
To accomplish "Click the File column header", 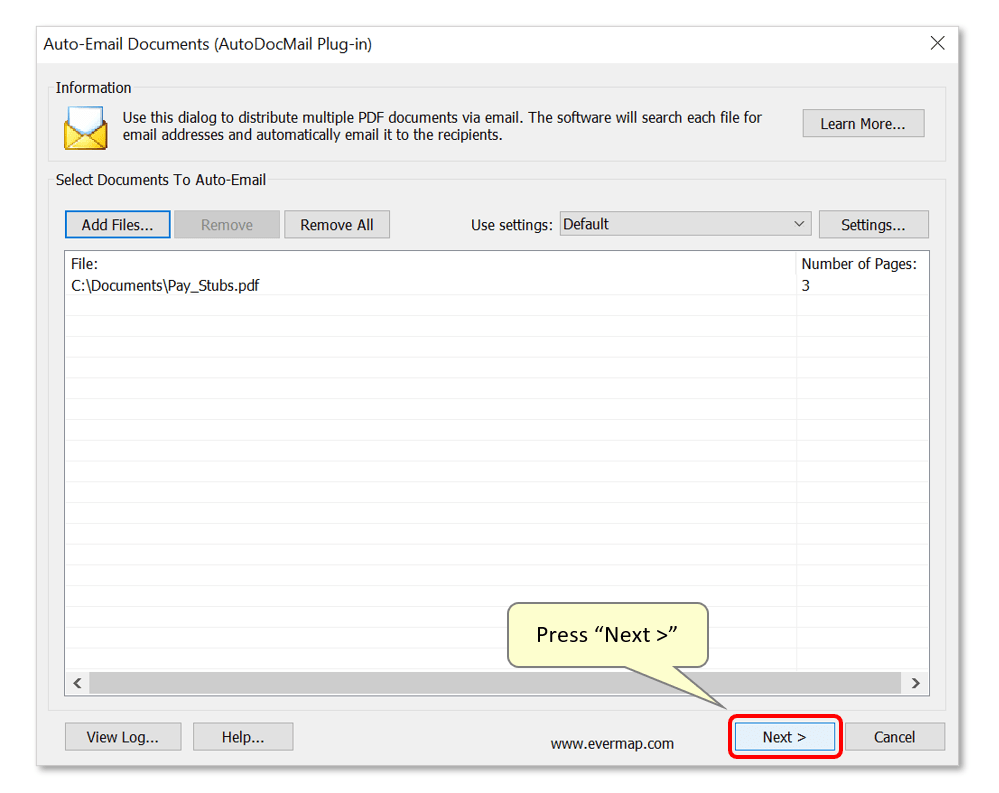I will [x=400, y=263].
